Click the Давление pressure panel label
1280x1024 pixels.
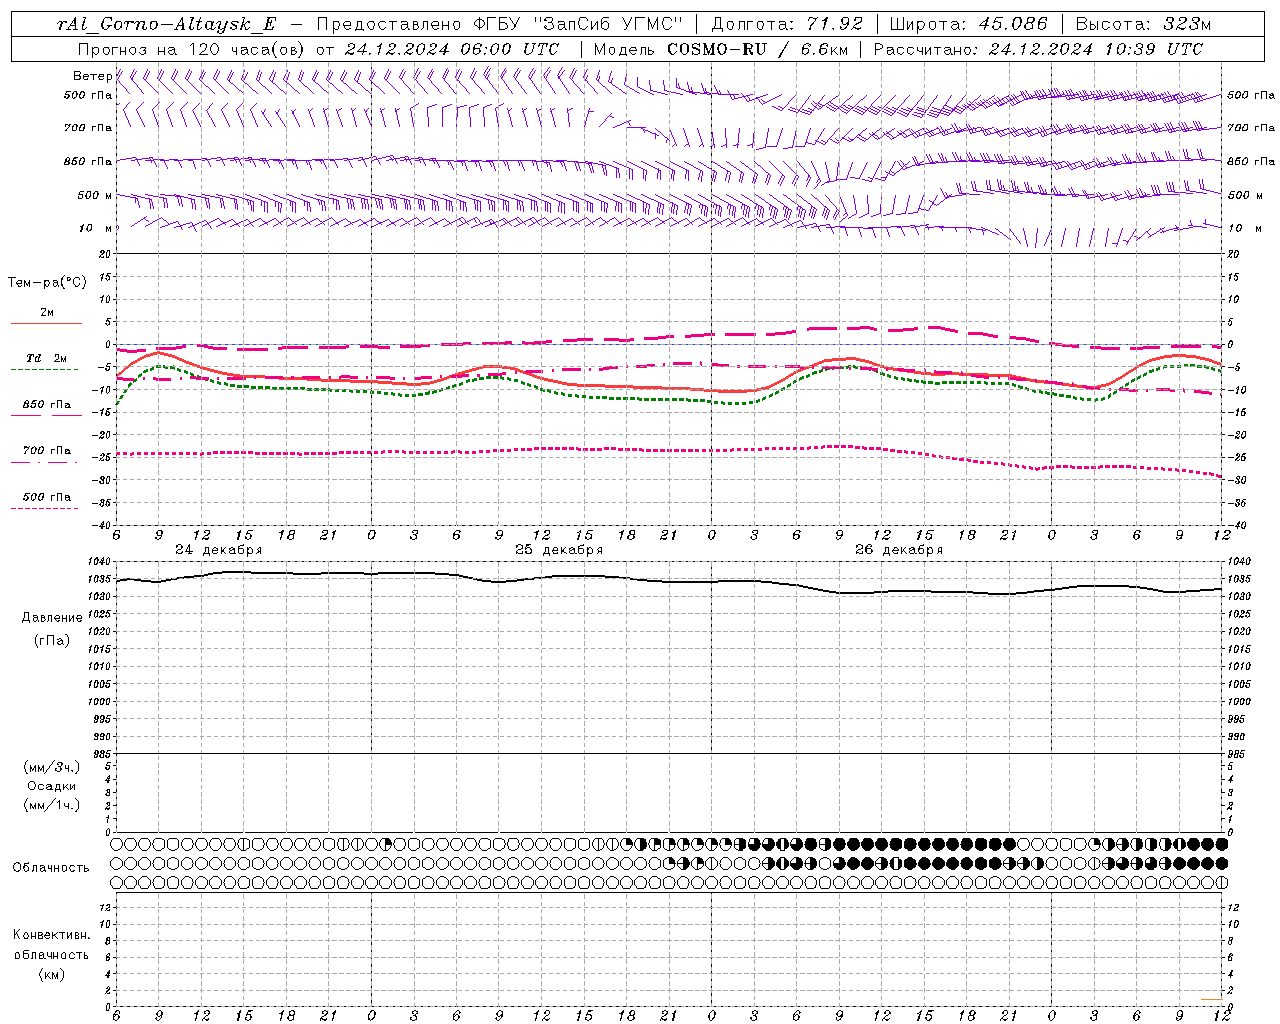coord(52,618)
